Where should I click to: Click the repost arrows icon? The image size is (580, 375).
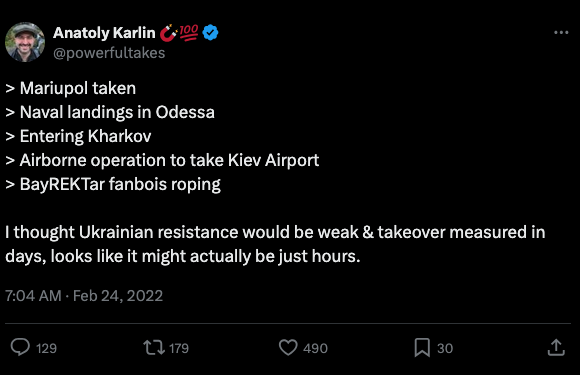154,348
